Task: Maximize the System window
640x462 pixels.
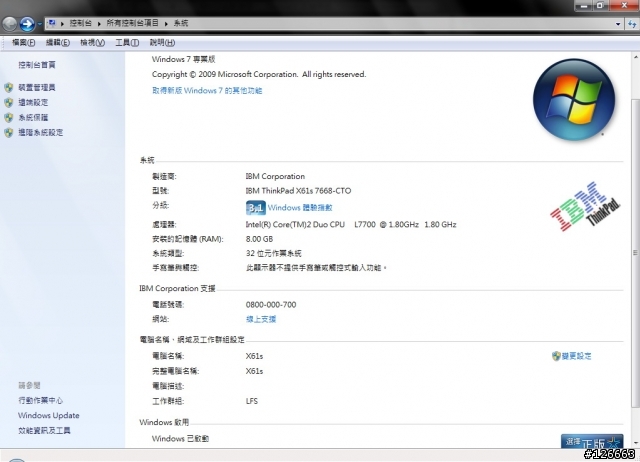Action: click(x=600, y=5)
